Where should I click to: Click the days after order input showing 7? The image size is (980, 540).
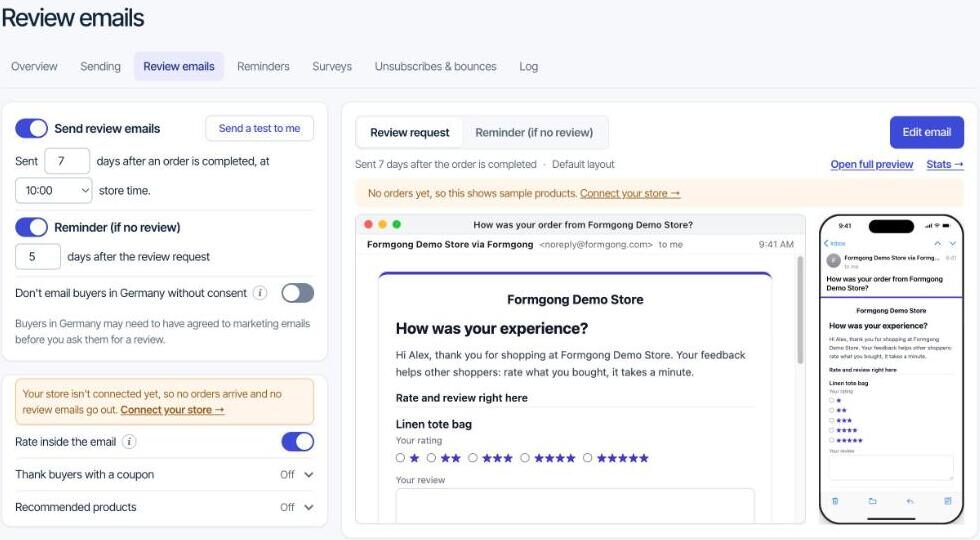point(68,161)
